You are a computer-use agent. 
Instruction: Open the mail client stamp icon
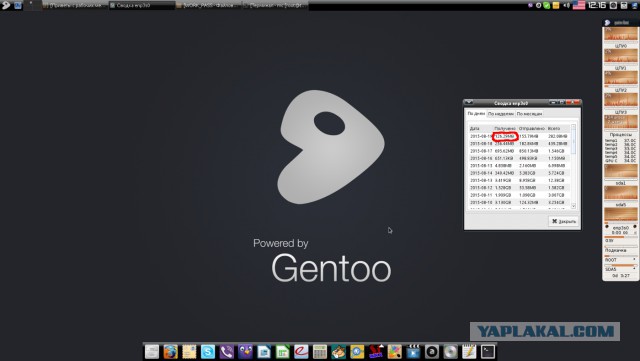tap(189, 352)
